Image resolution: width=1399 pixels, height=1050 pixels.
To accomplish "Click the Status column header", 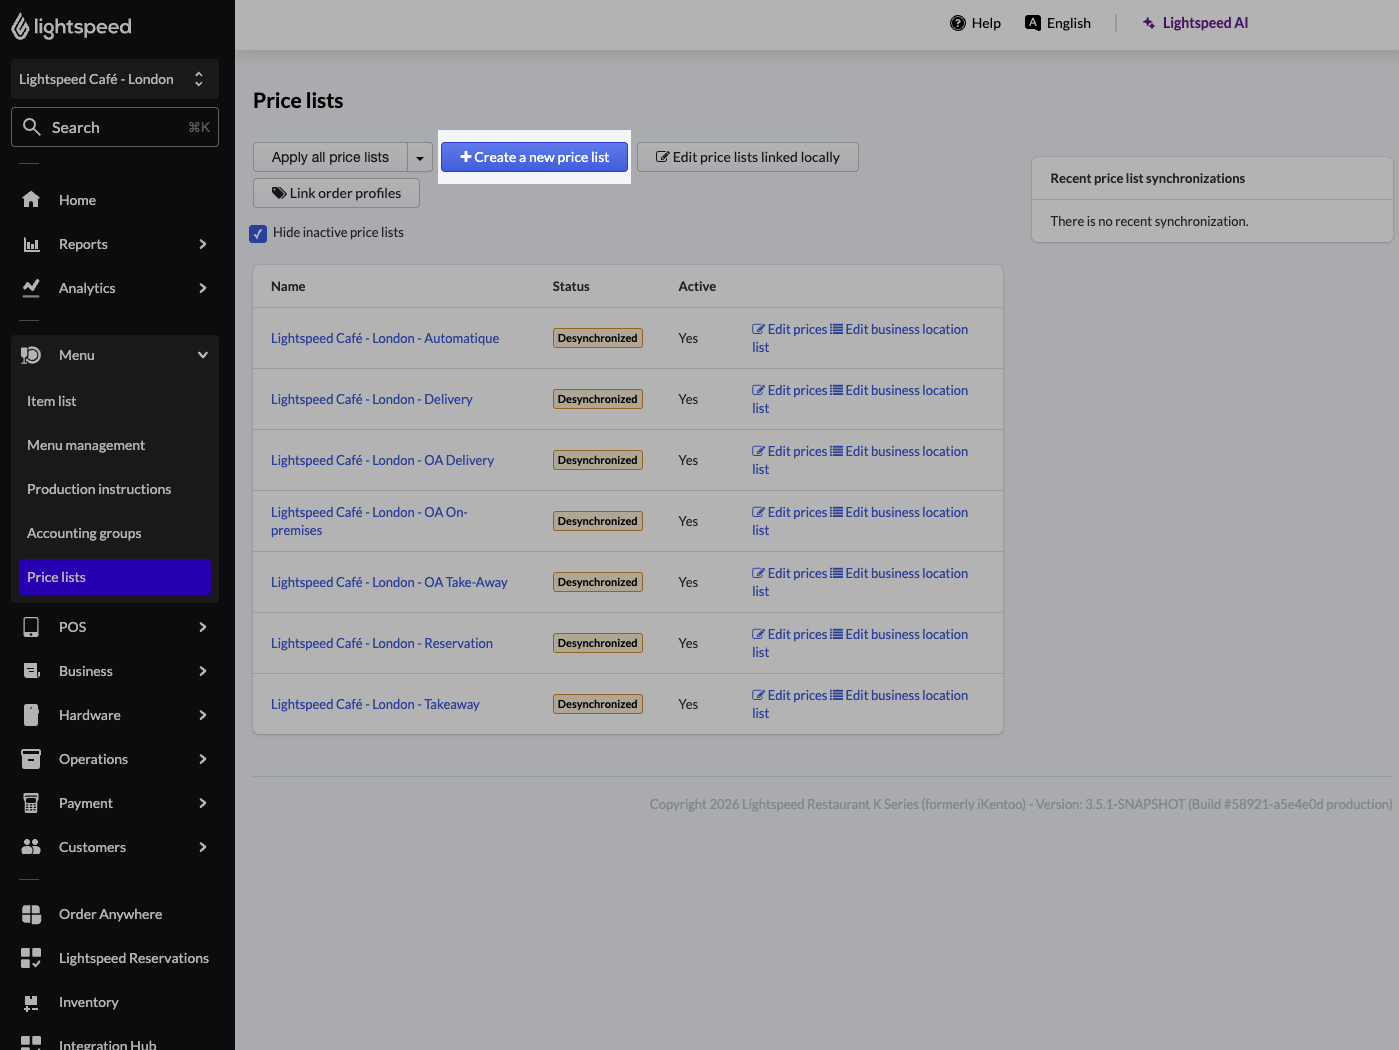I will click(x=571, y=286).
